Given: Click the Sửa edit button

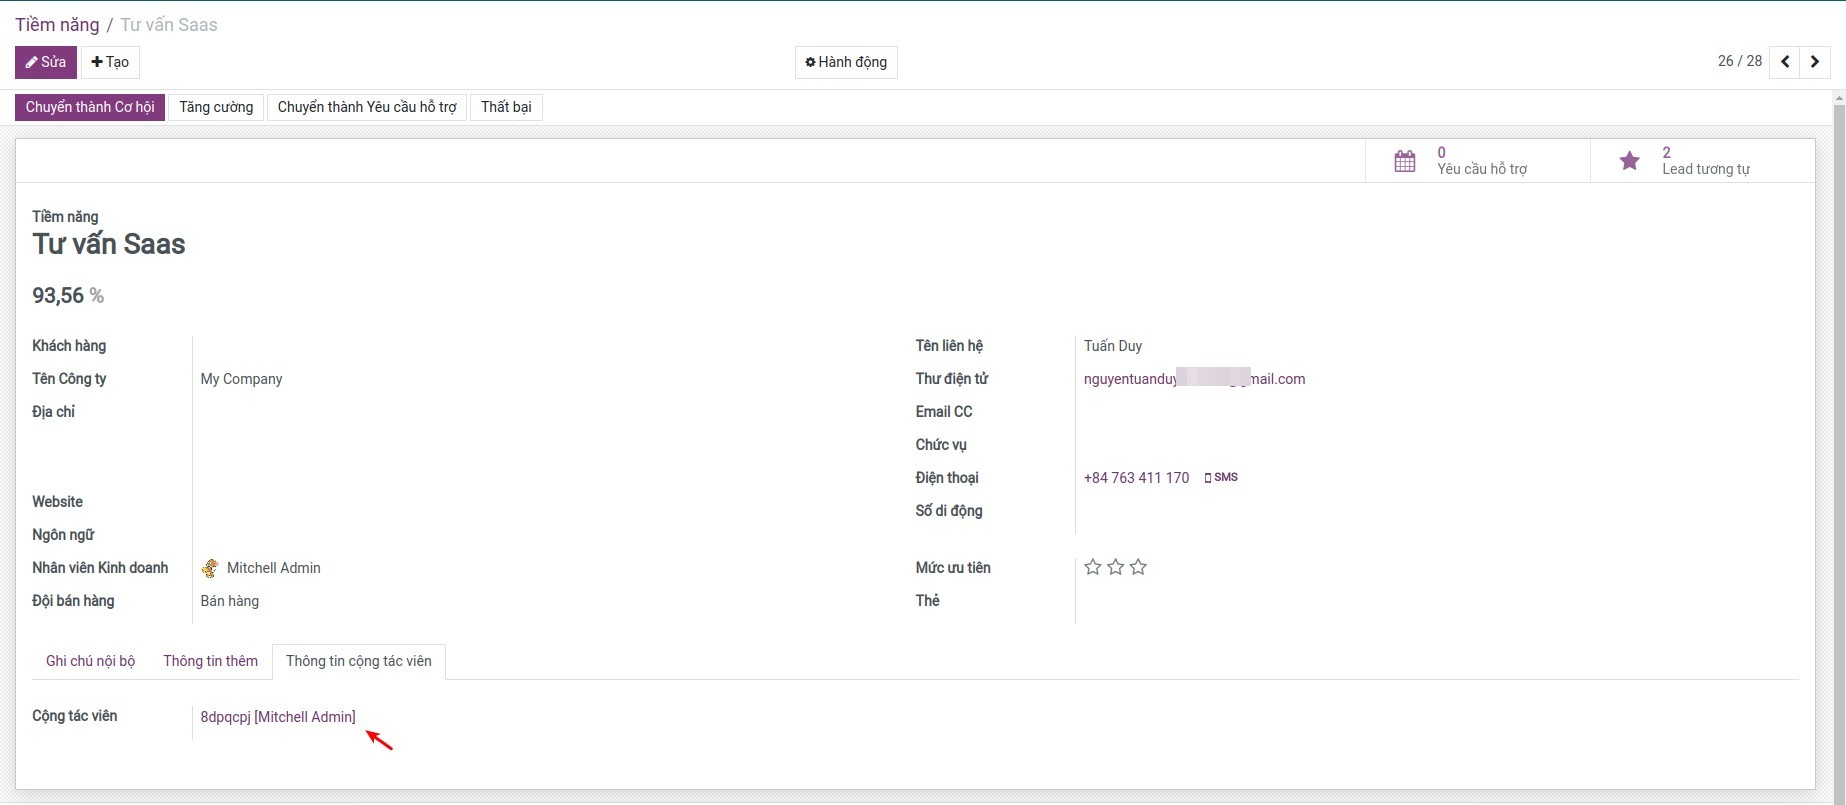Looking at the screenshot, I should [46, 62].
